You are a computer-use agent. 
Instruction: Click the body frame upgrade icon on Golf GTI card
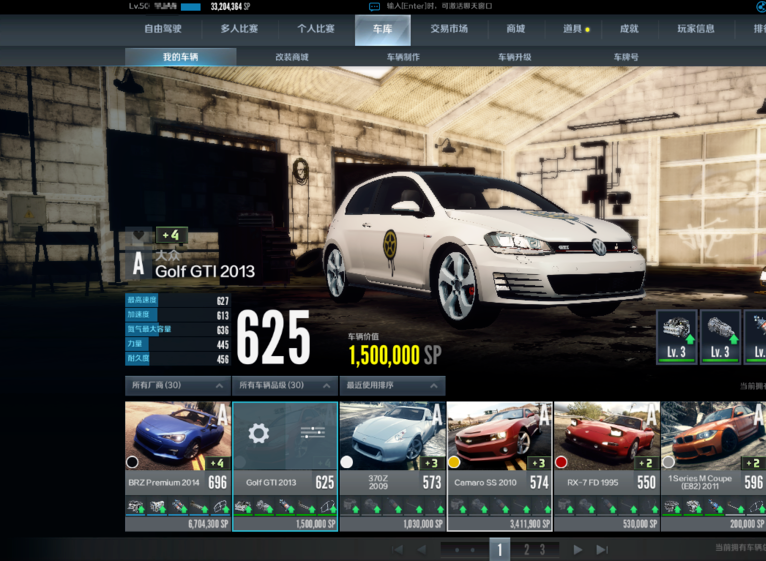coord(327,506)
